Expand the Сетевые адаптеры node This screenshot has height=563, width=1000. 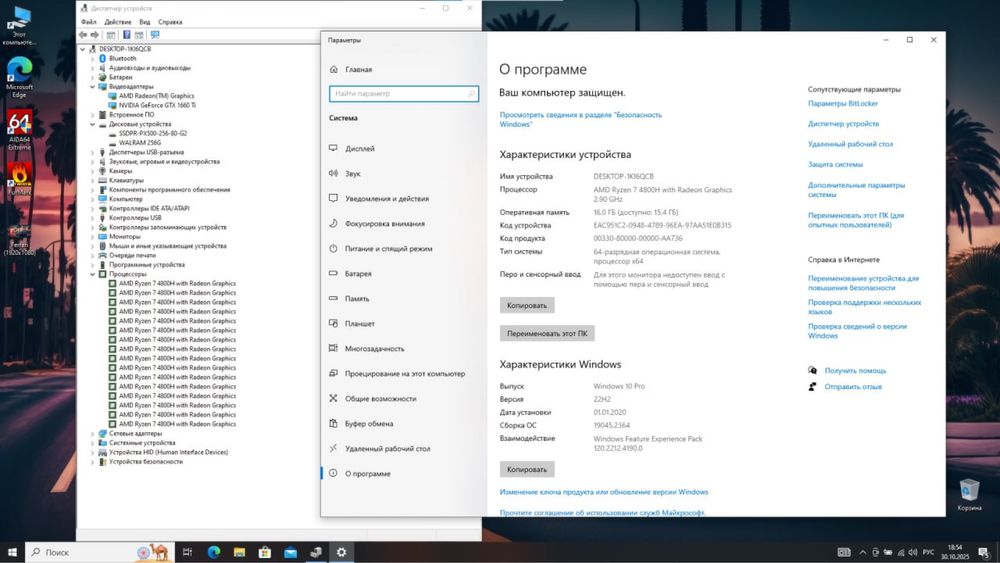92,434
